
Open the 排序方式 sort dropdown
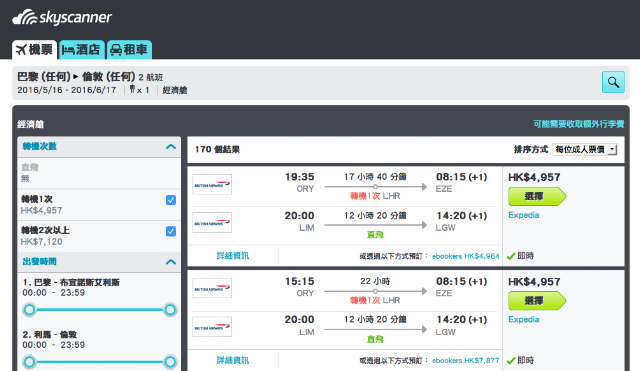click(x=584, y=149)
